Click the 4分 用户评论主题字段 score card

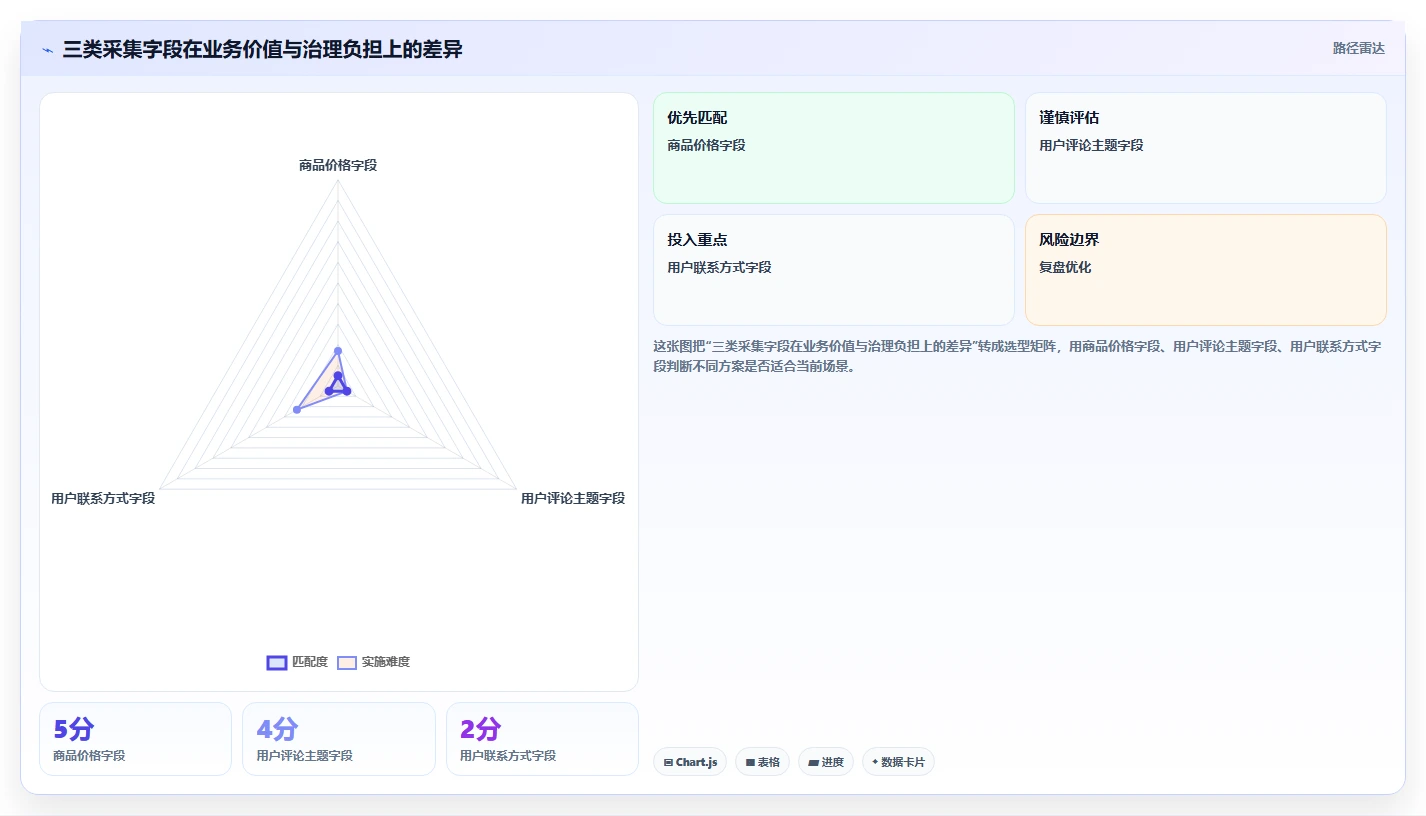click(x=339, y=739)
